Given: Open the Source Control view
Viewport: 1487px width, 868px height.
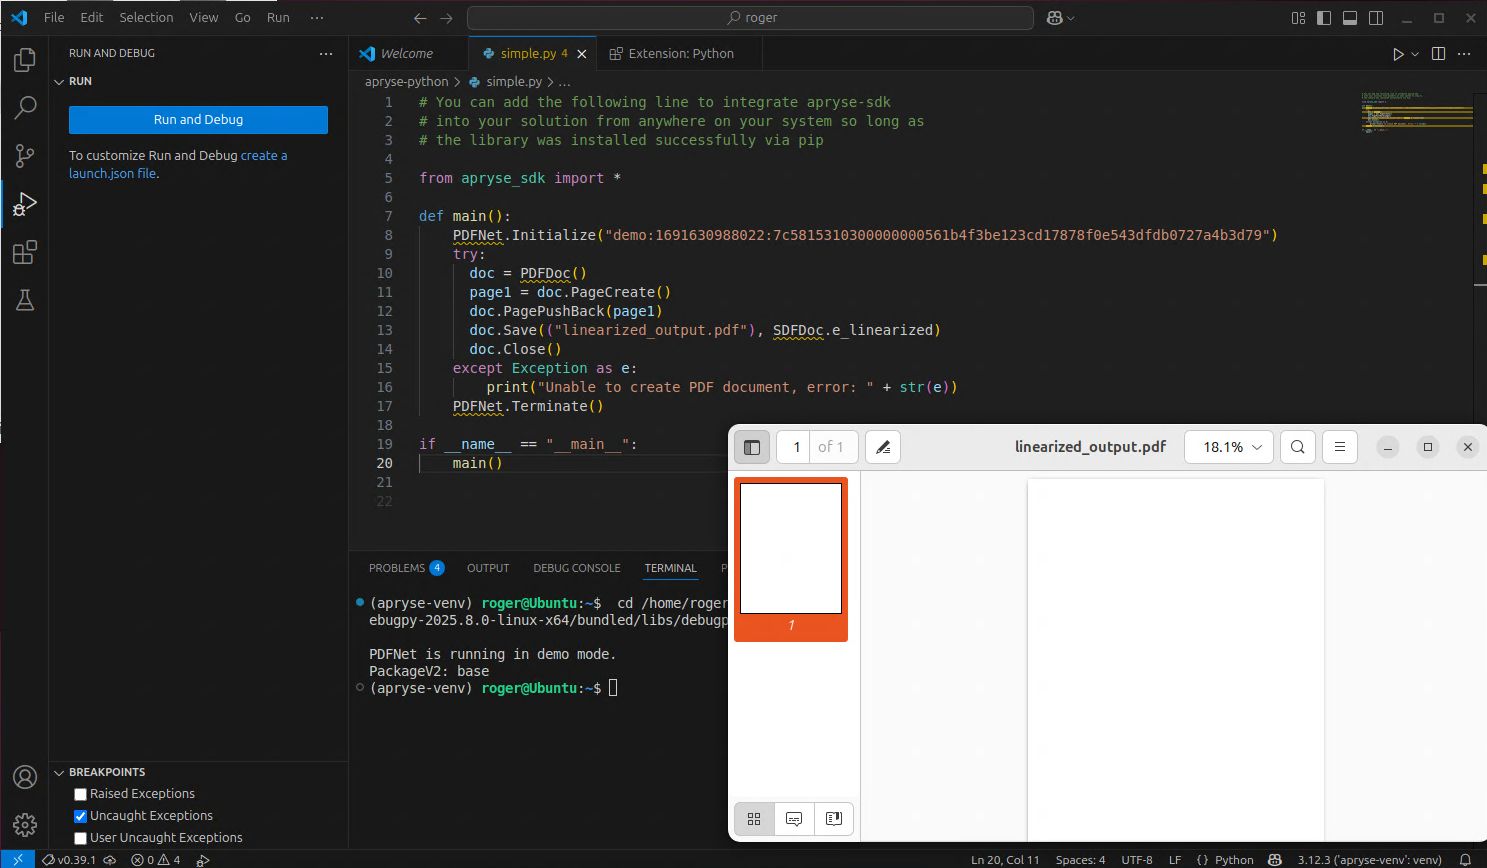Looking at the screenshot, I should pyautogui.click(x=25, y=156).
